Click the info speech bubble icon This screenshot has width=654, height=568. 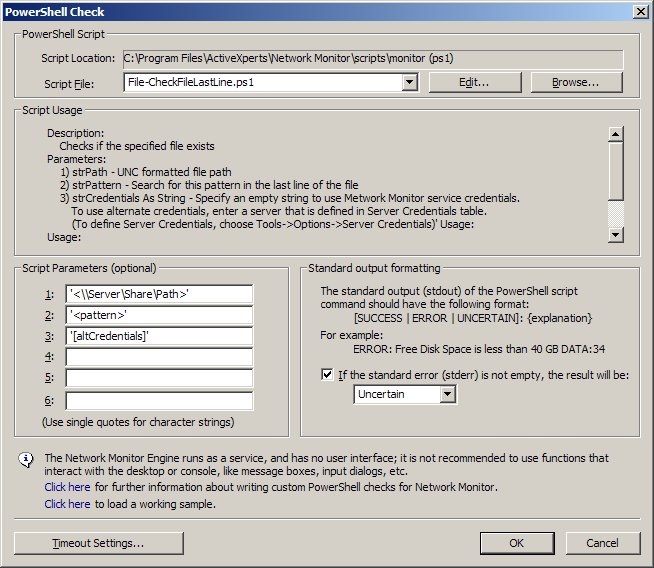pyautogui.click(x=26, y=460)
